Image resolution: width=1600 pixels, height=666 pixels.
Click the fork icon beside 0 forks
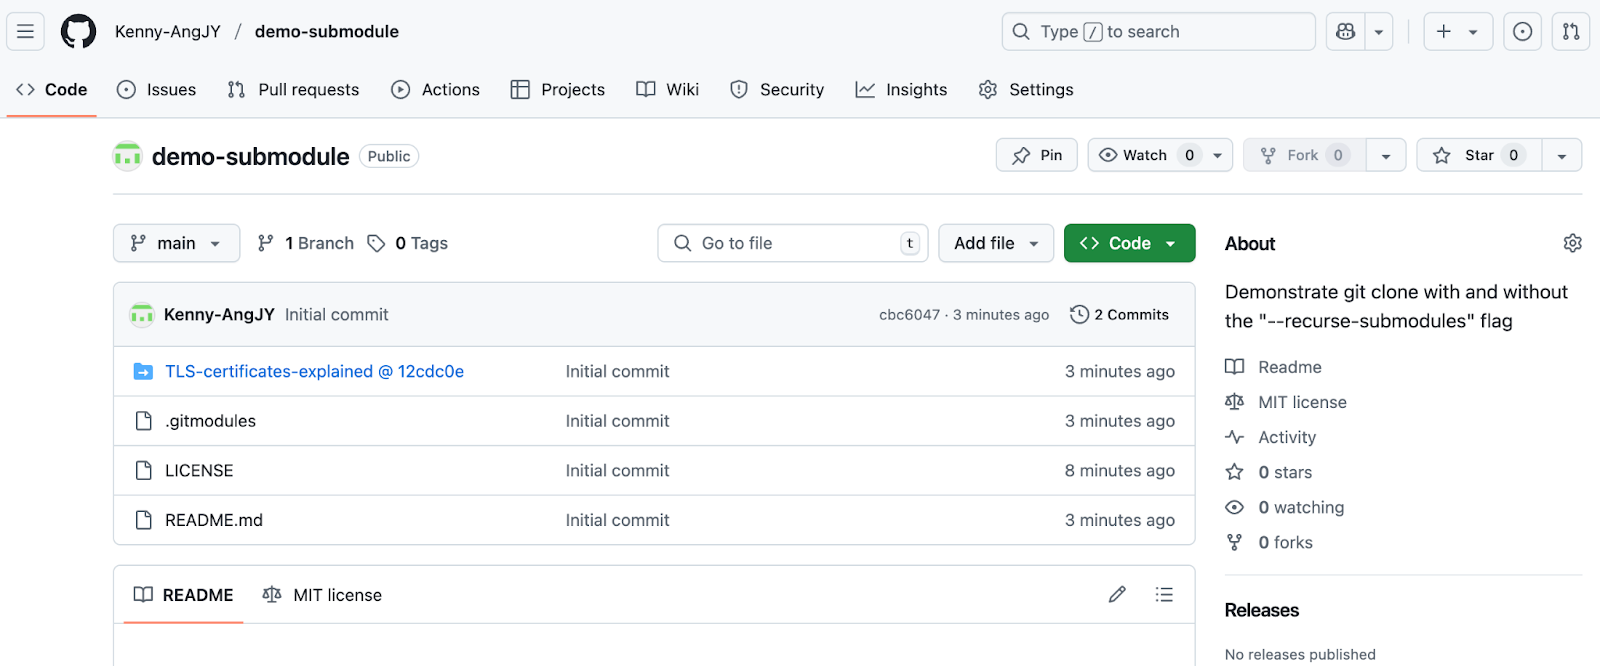point(1235,542)
